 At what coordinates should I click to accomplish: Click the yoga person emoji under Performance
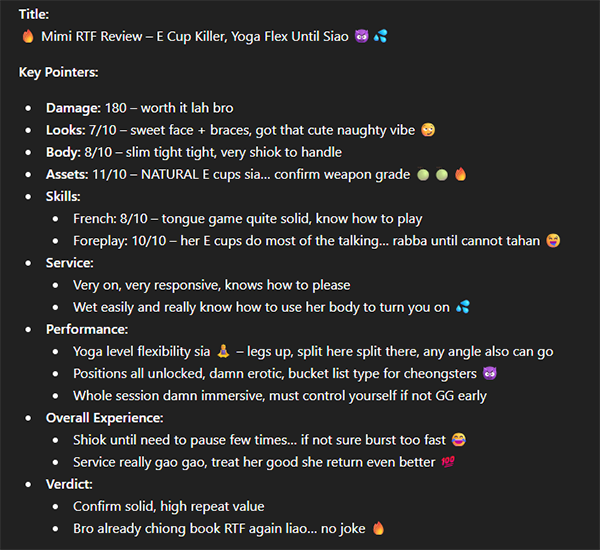click(x=223, y=351)
